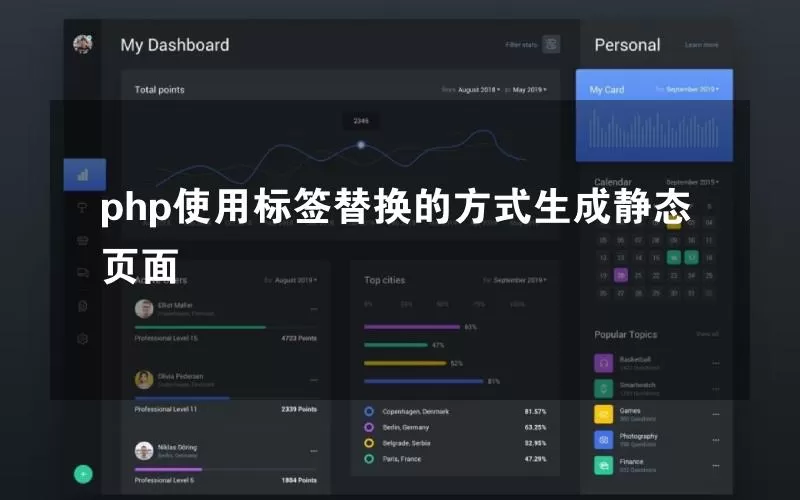Open the Calendar month dropdown

[692, 182]
